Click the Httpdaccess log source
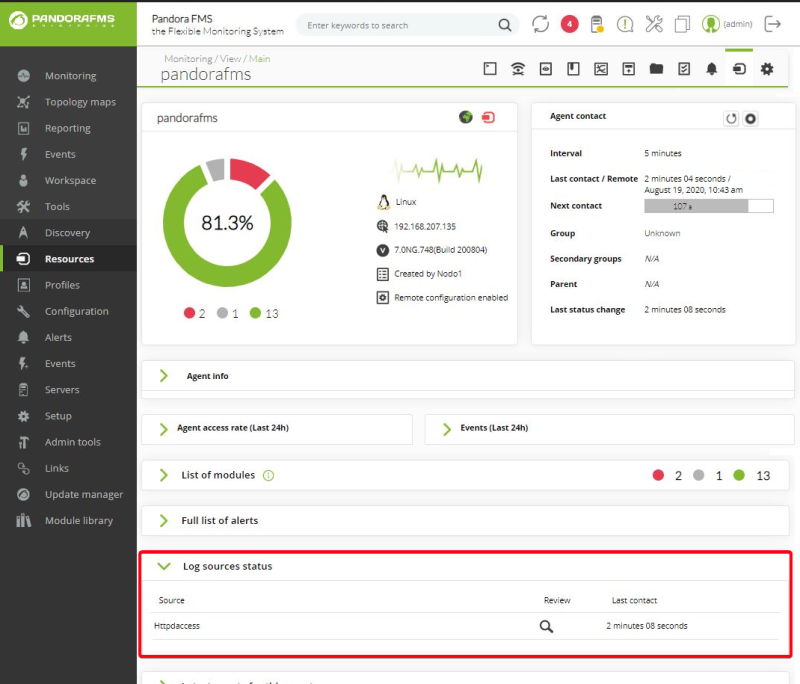The image size is (800, 684). [x=177, y=626]
